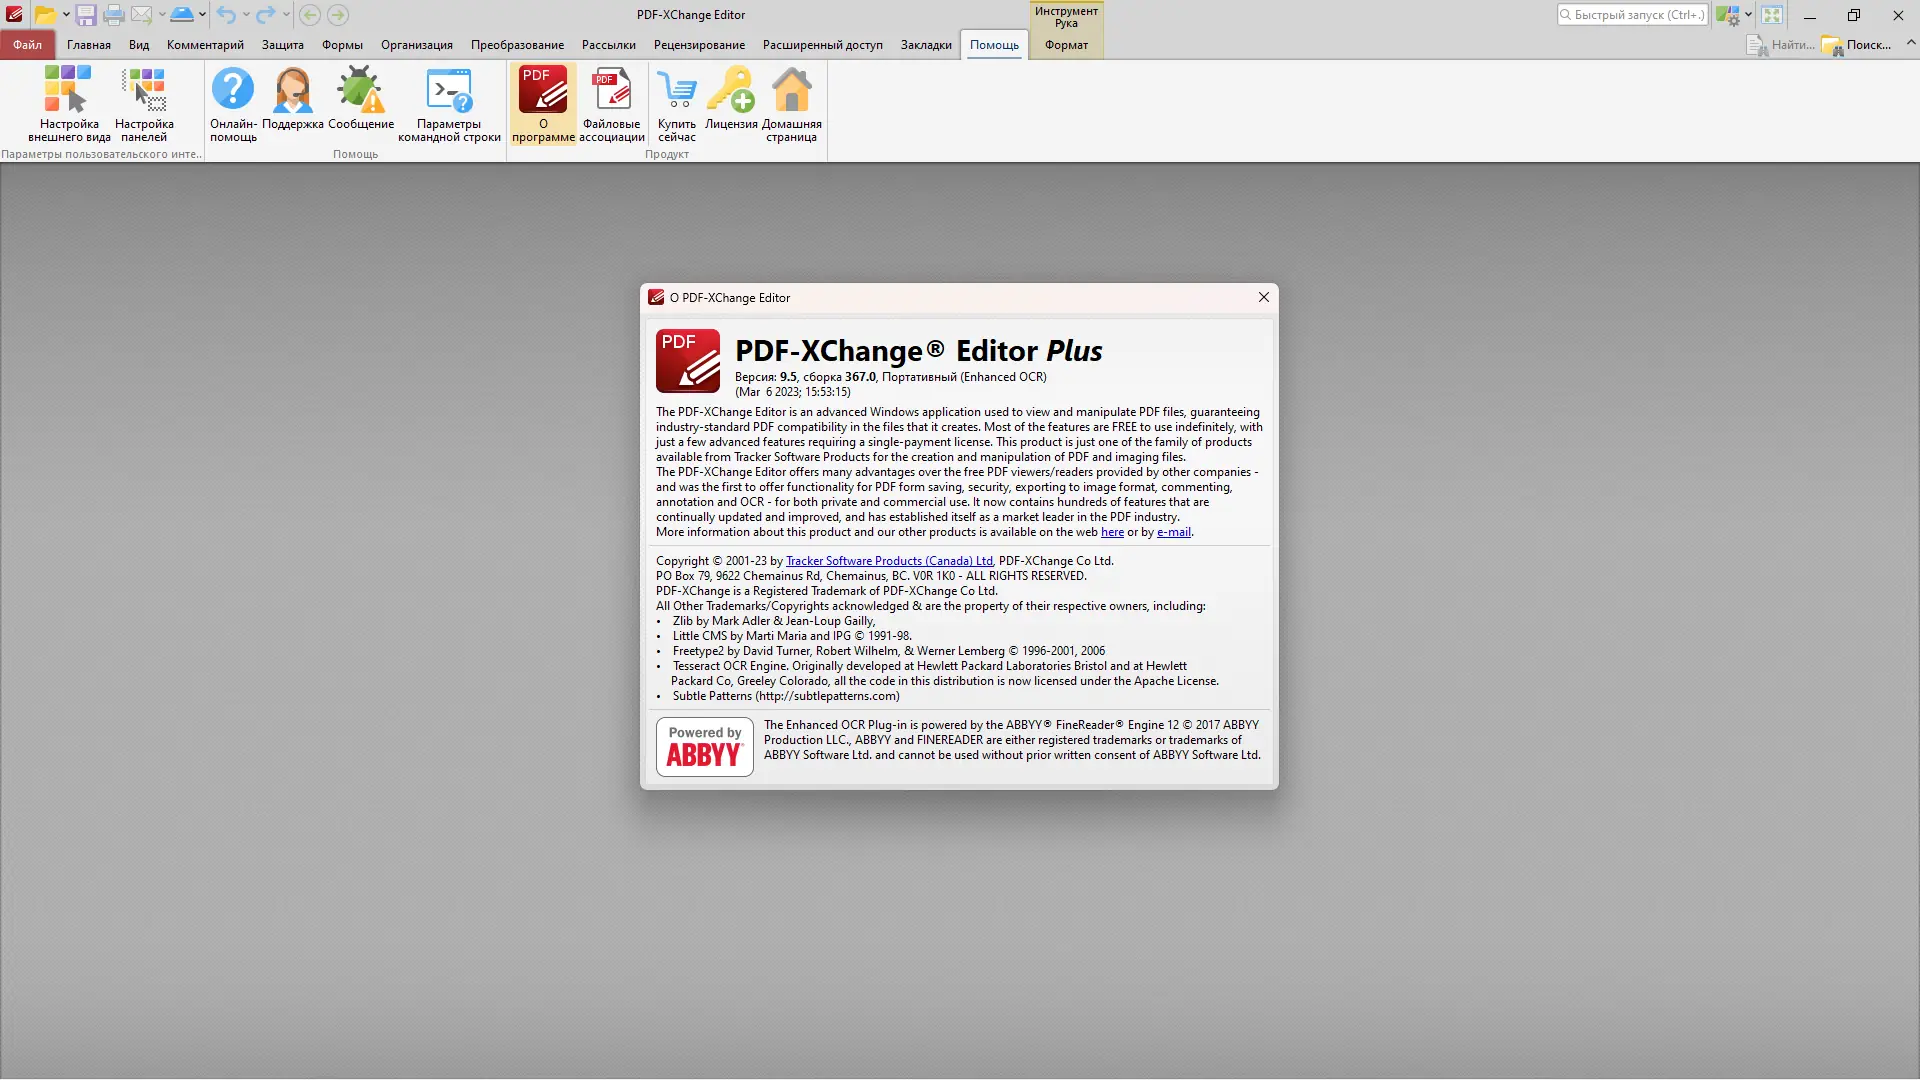
Task: Click the Настройка панелей icon
Action: point(144,90)
